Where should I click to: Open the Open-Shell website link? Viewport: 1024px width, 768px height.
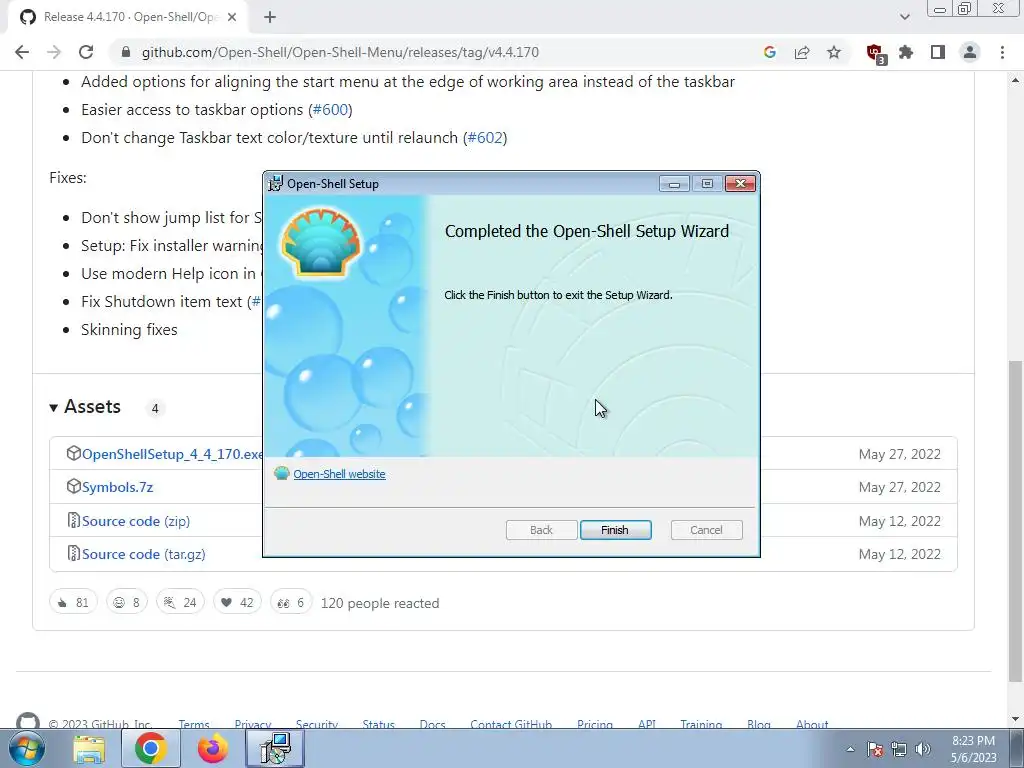tap(339, 474)
